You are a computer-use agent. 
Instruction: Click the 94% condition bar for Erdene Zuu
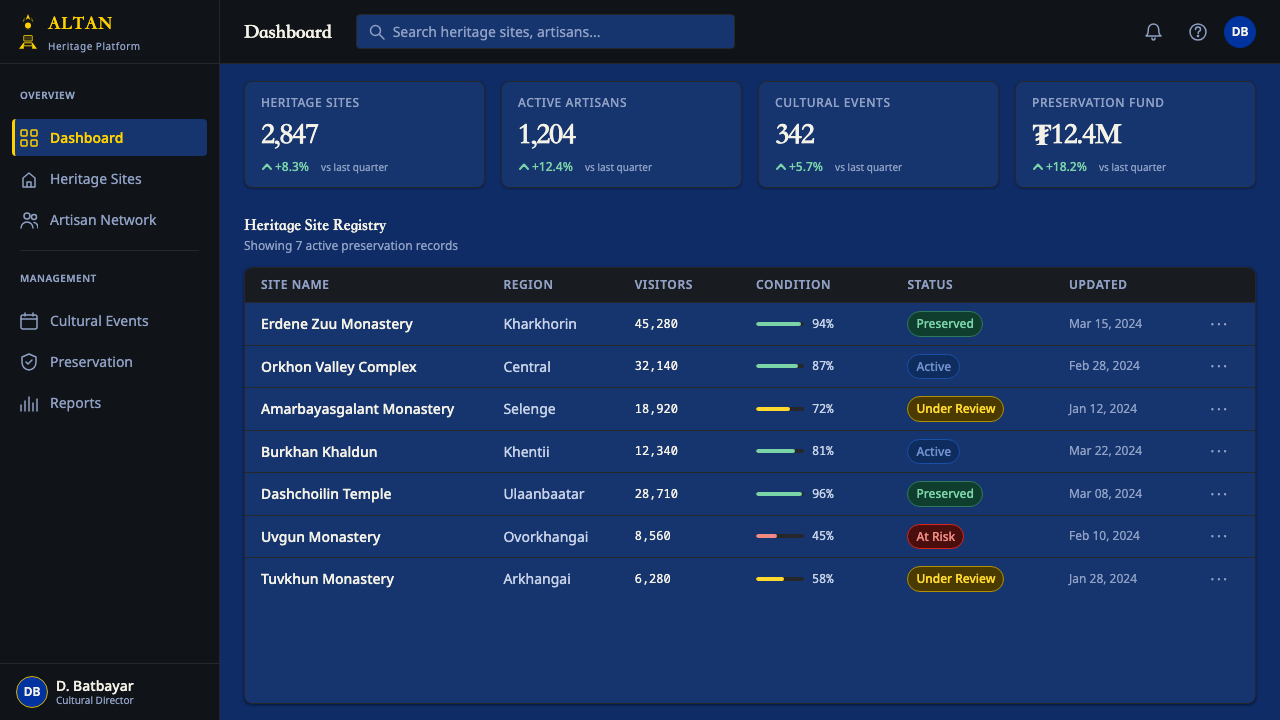(x=780, y=324)
